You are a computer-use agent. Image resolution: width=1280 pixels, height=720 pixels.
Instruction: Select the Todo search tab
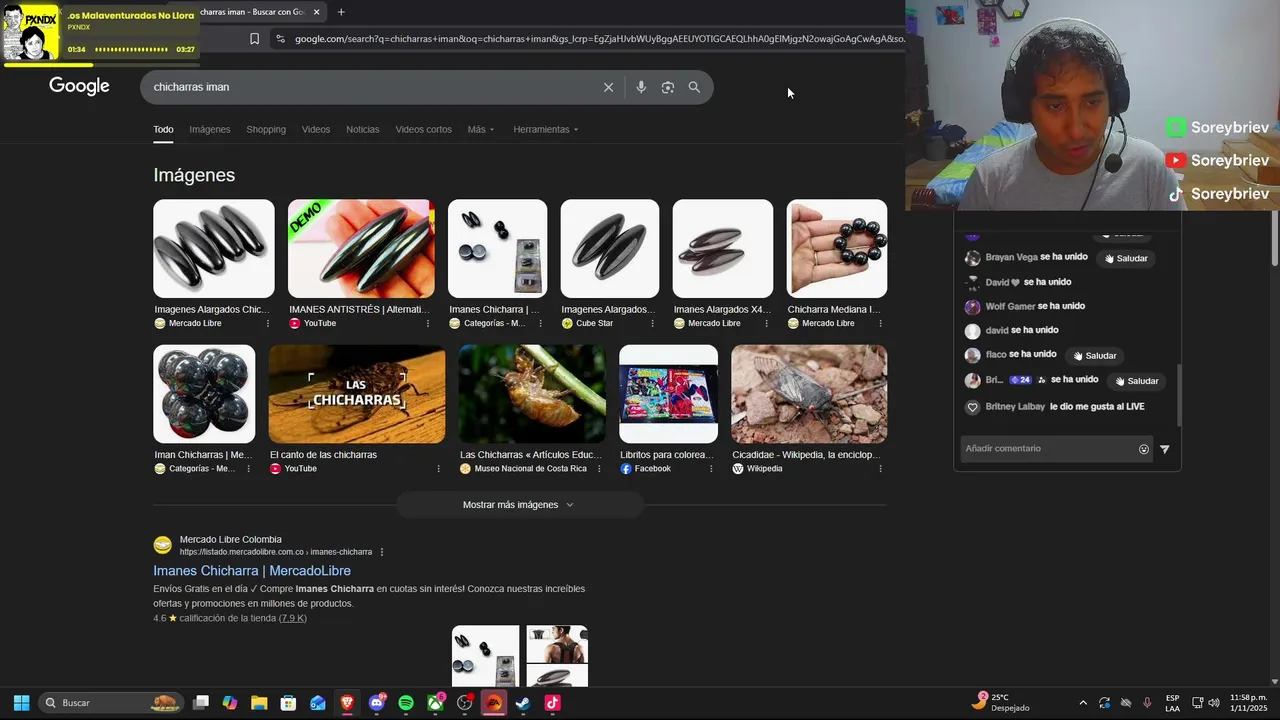[x=163, y=129]
